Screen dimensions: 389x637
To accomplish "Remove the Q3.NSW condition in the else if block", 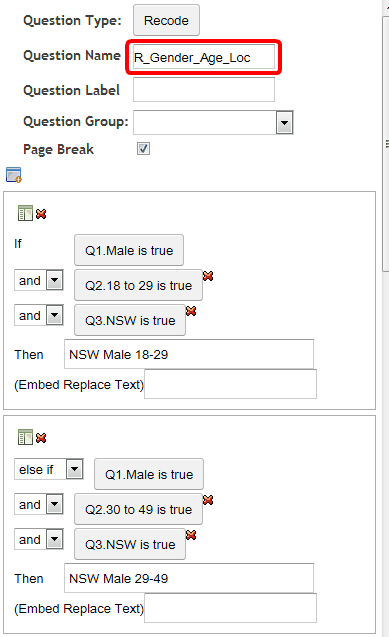I will [191, 535].
